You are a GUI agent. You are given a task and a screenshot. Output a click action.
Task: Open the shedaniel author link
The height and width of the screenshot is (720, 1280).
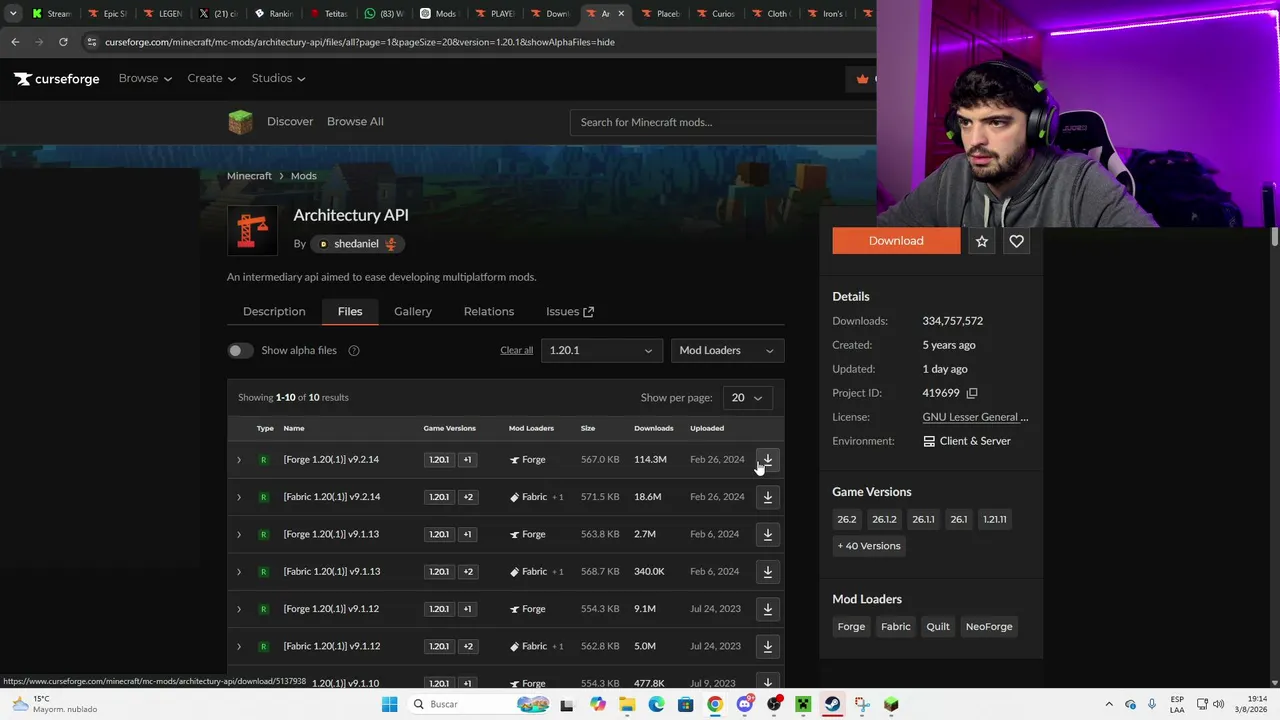click(356, 244)
